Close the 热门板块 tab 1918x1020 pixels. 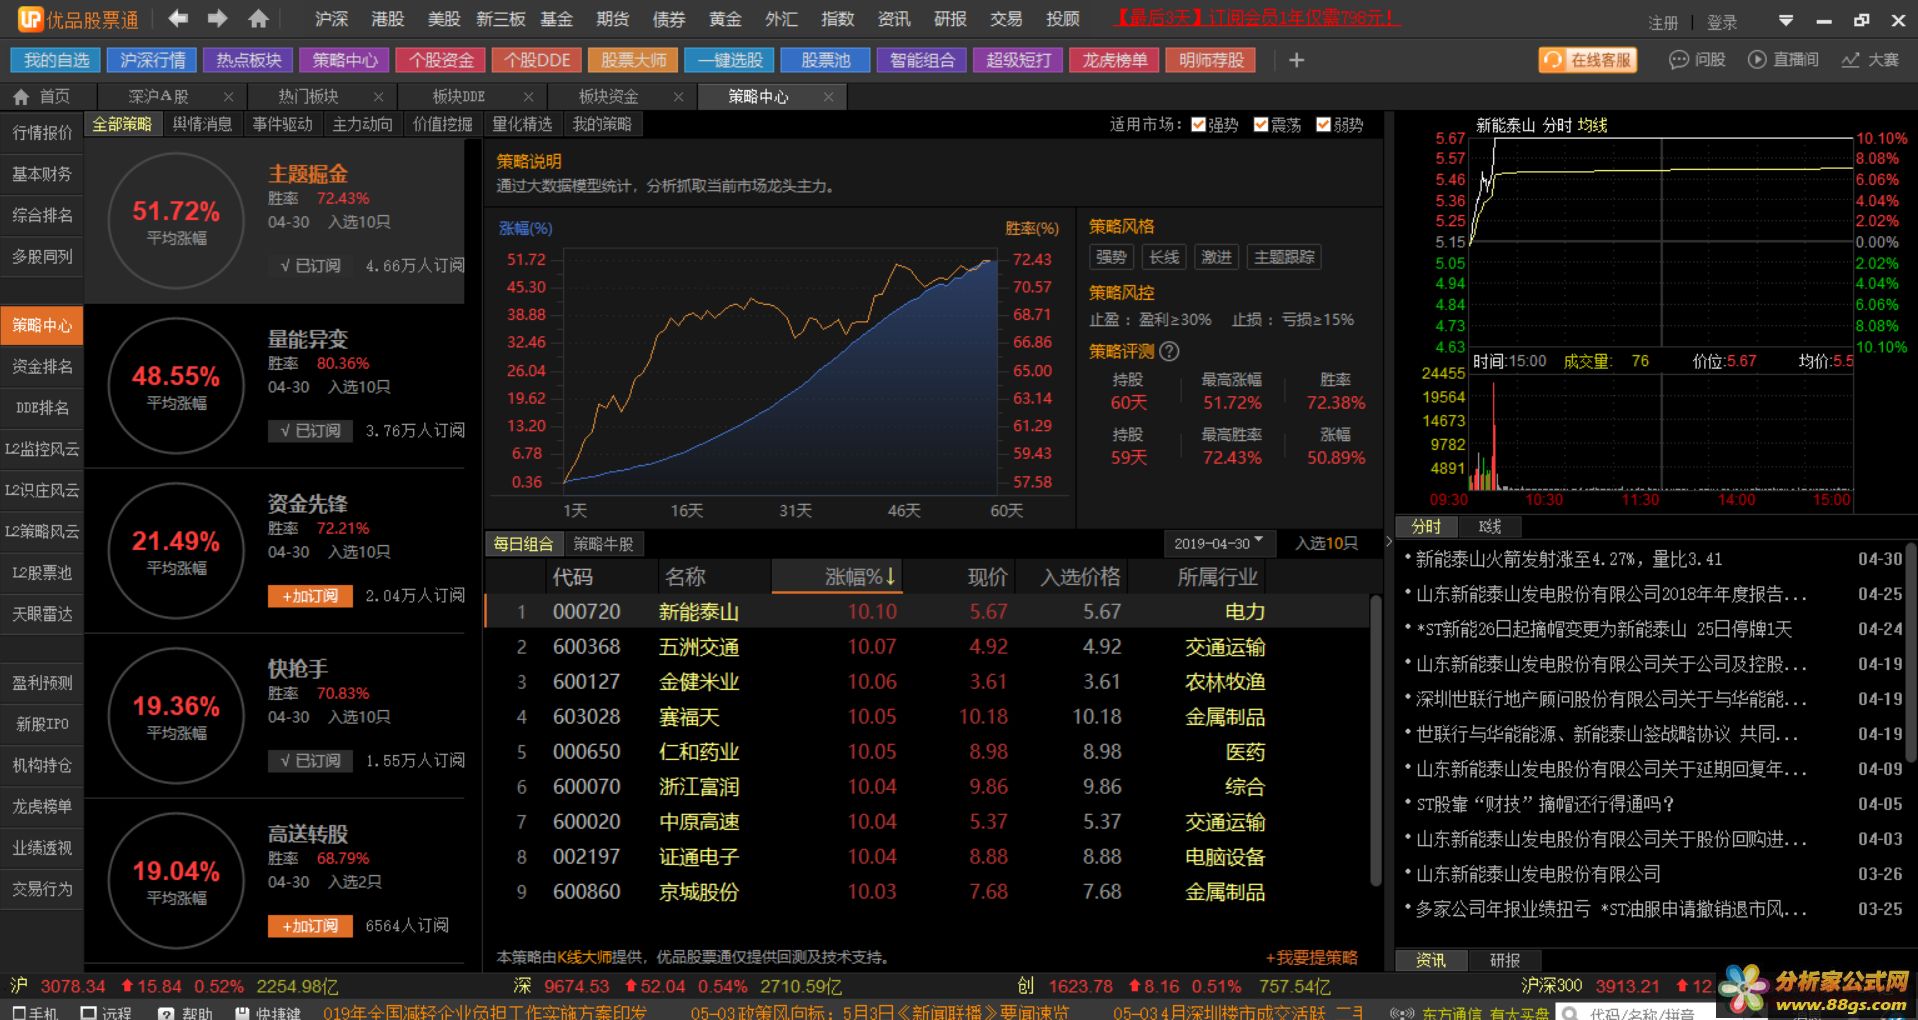pyautogui.click(x=378, y=97)
